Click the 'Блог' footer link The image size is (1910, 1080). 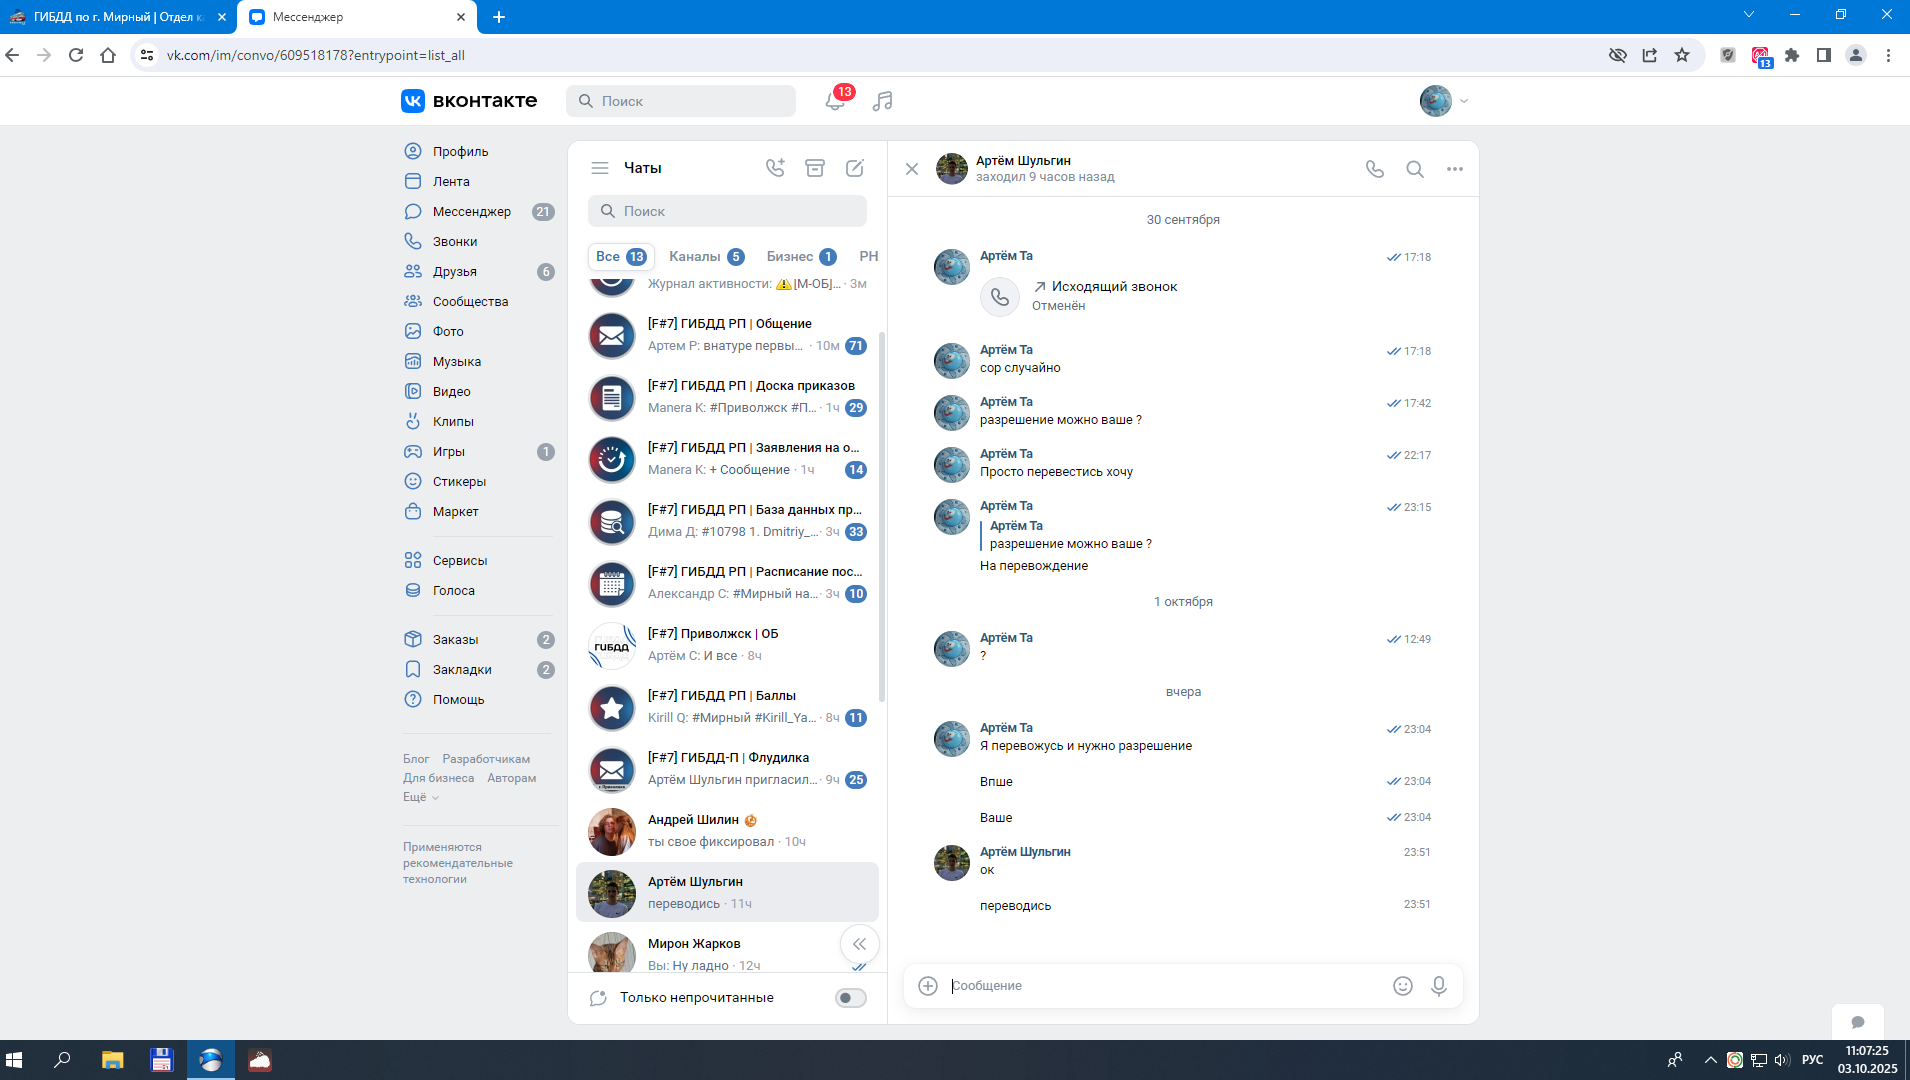tap(416, 759)
